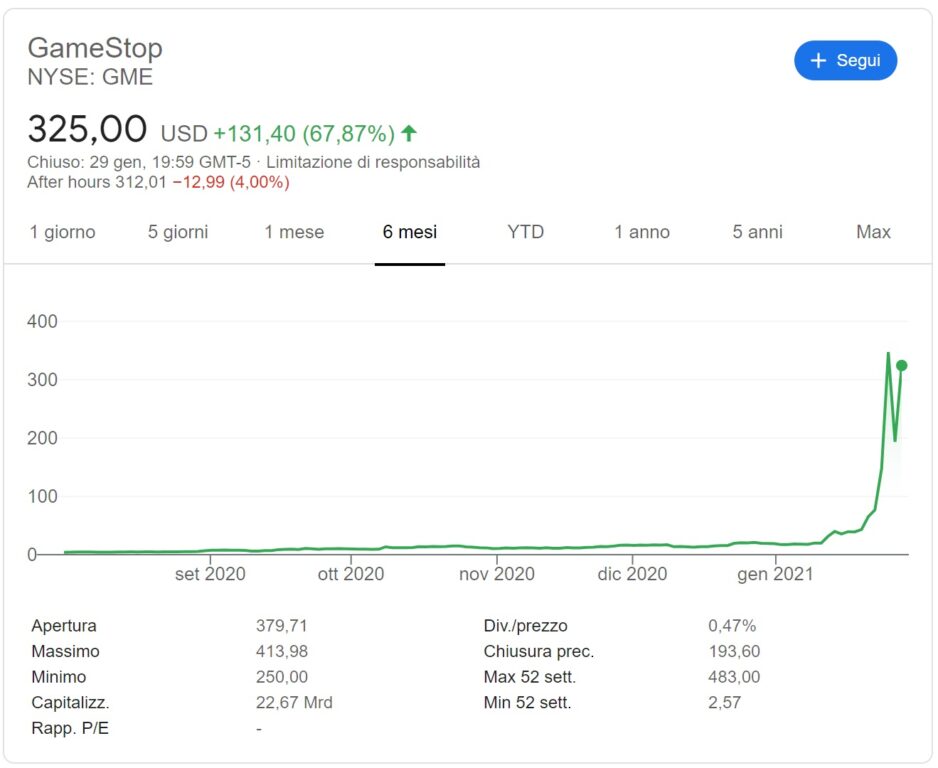This screenshot has height=768, width=938.
Task: Click the plus icon in Segui button
Action: click(818, 60)
